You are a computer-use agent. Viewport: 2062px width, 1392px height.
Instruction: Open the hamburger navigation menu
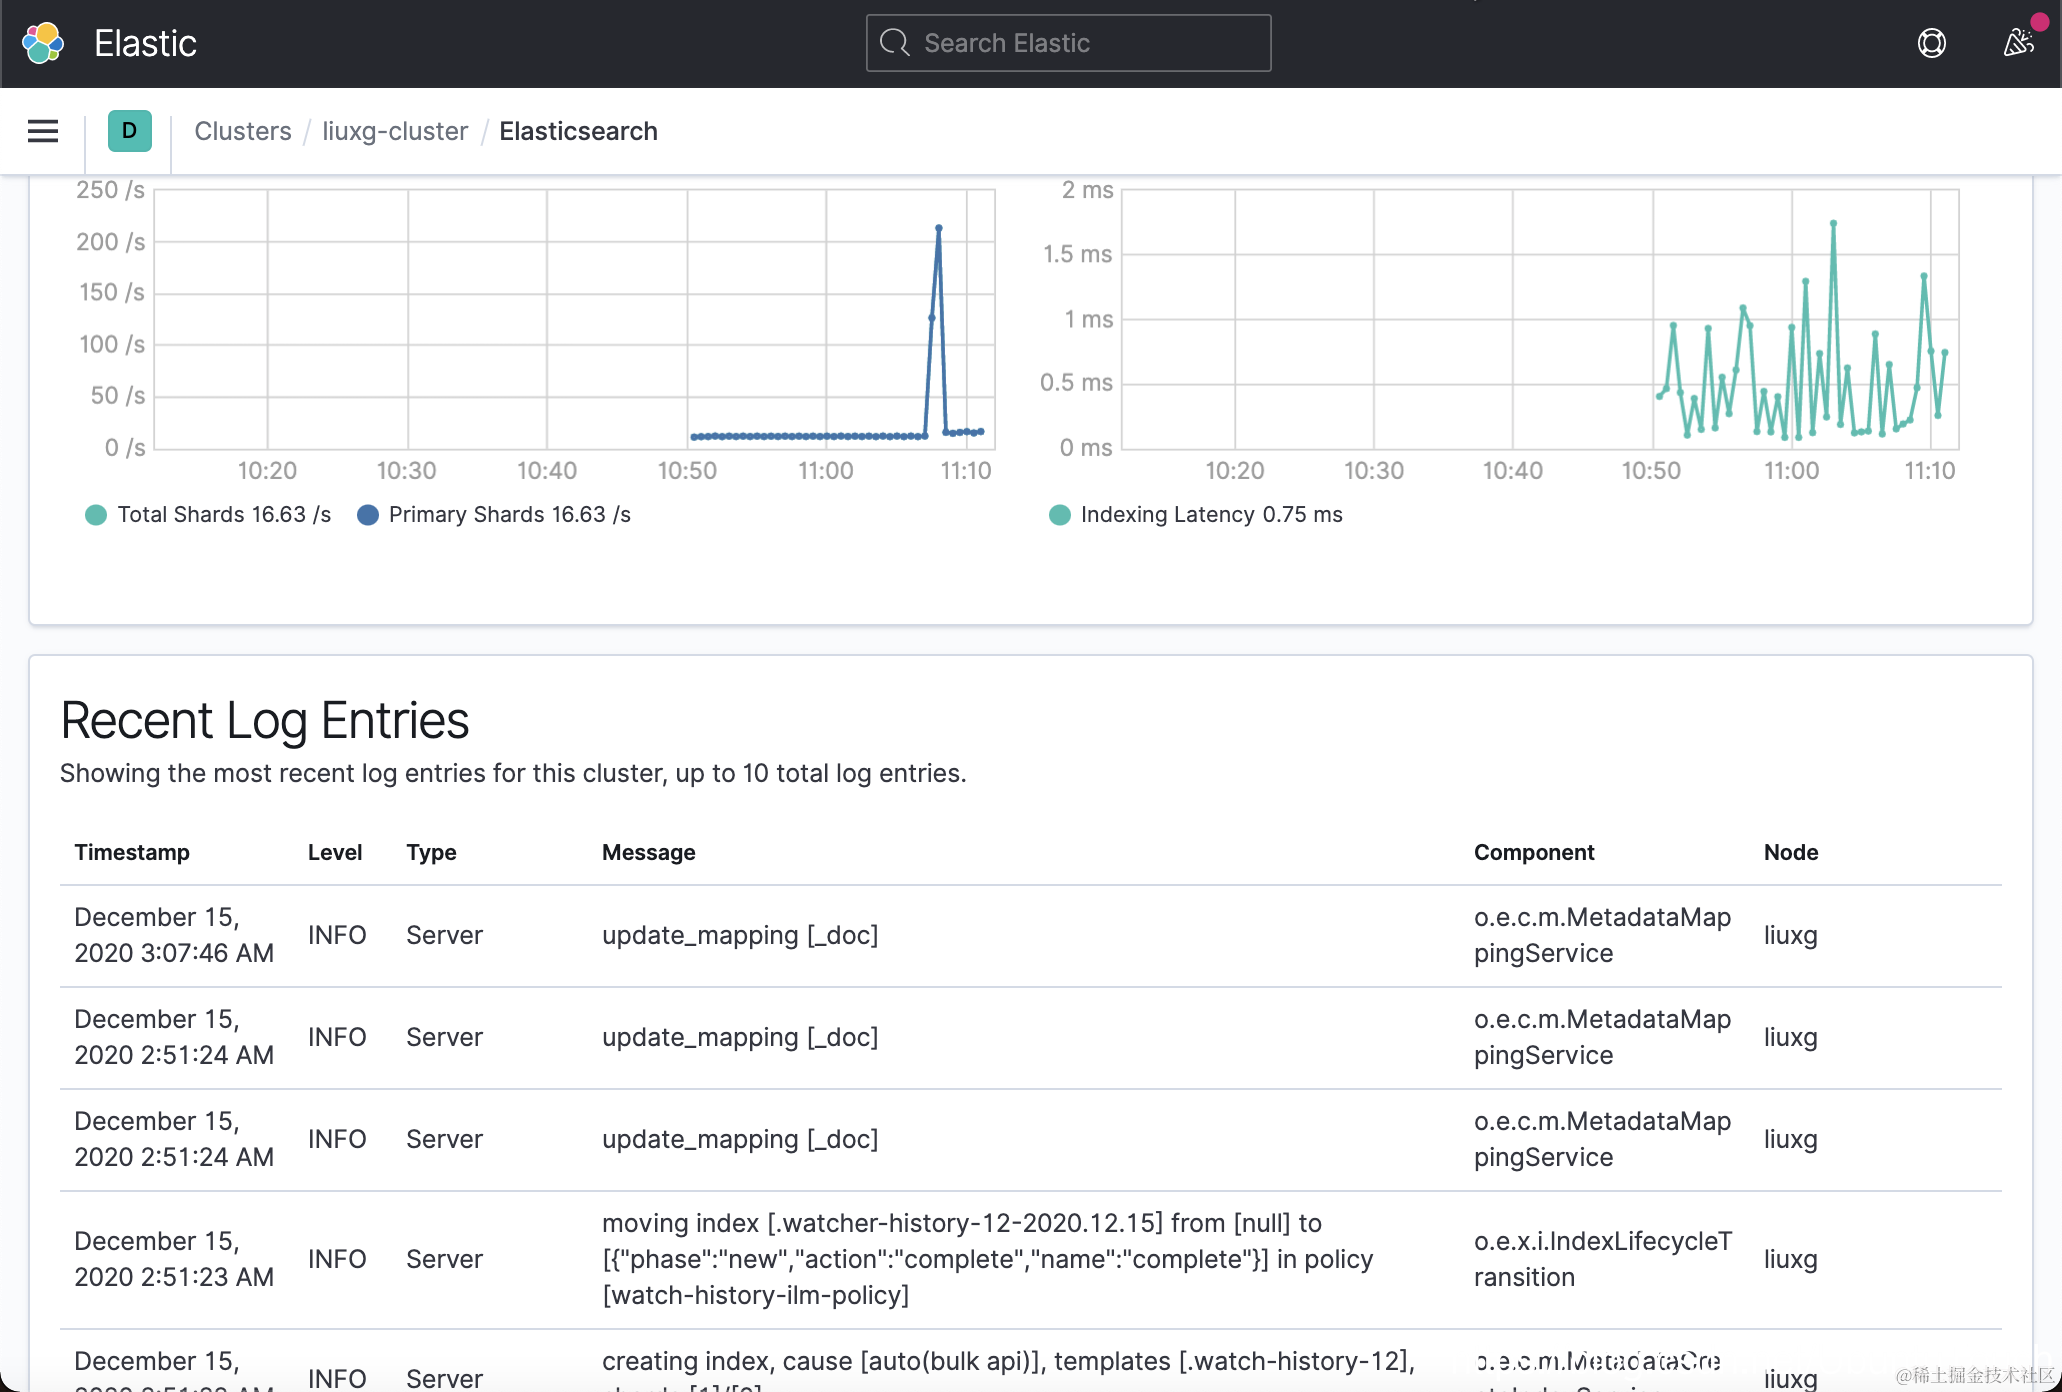tap(43, 131)
